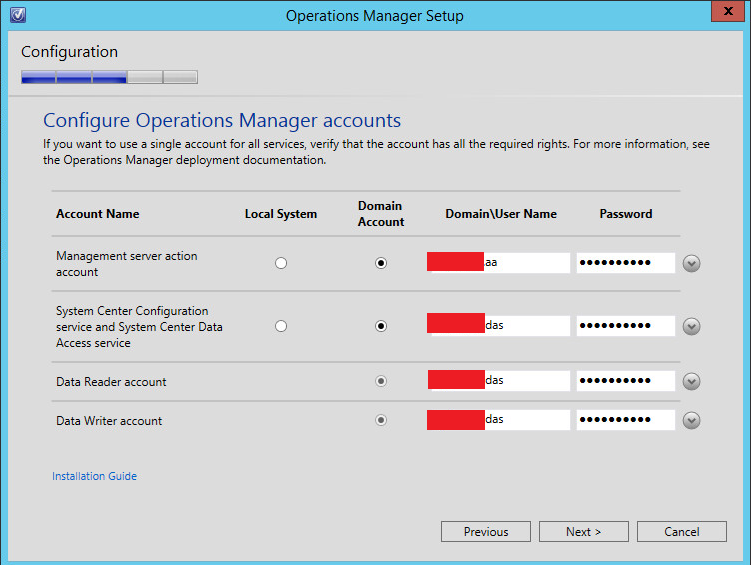Screen dimensions: 751x565
Task: Click the 'Configuration' step title
Action: (x=69, y=52)
